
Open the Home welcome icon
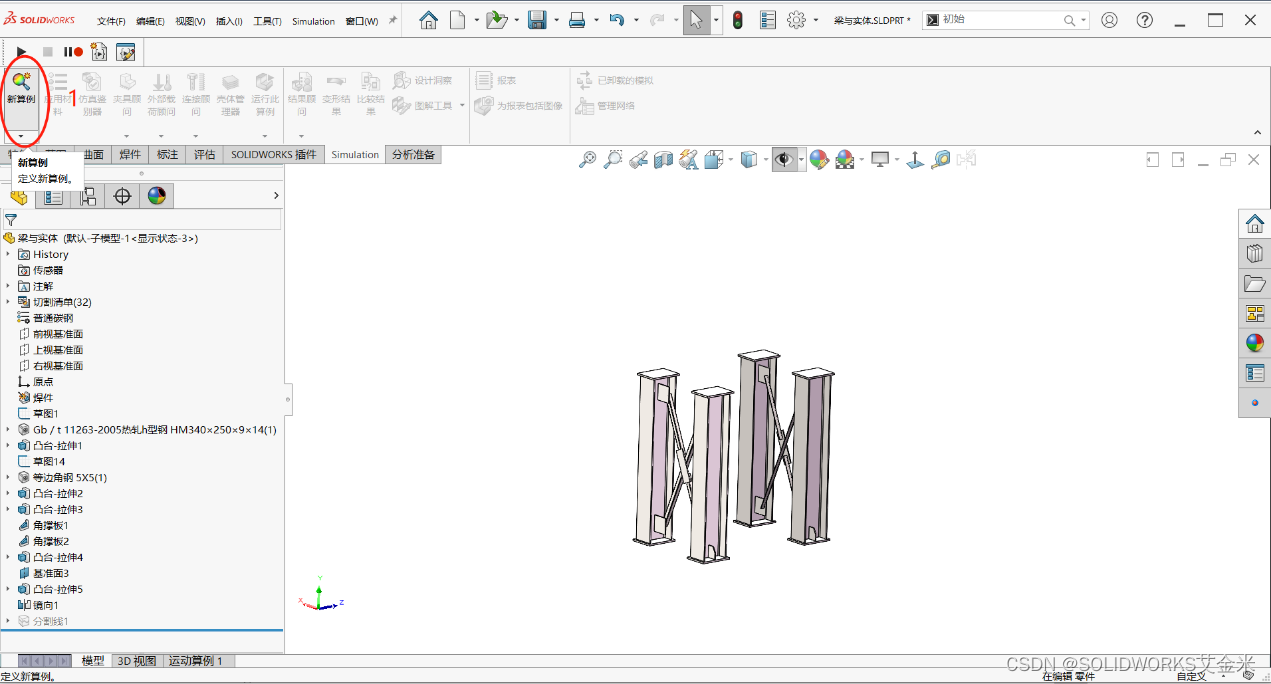pyautogui.click(x=429, y=20)
